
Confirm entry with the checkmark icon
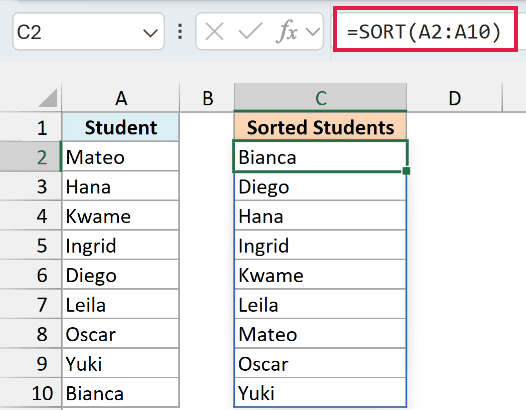[x=250, y=32]
